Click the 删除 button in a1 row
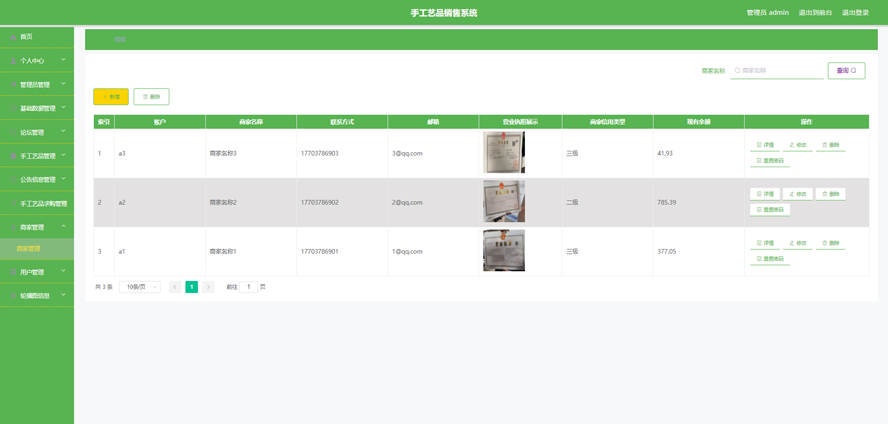 (831, 243)
